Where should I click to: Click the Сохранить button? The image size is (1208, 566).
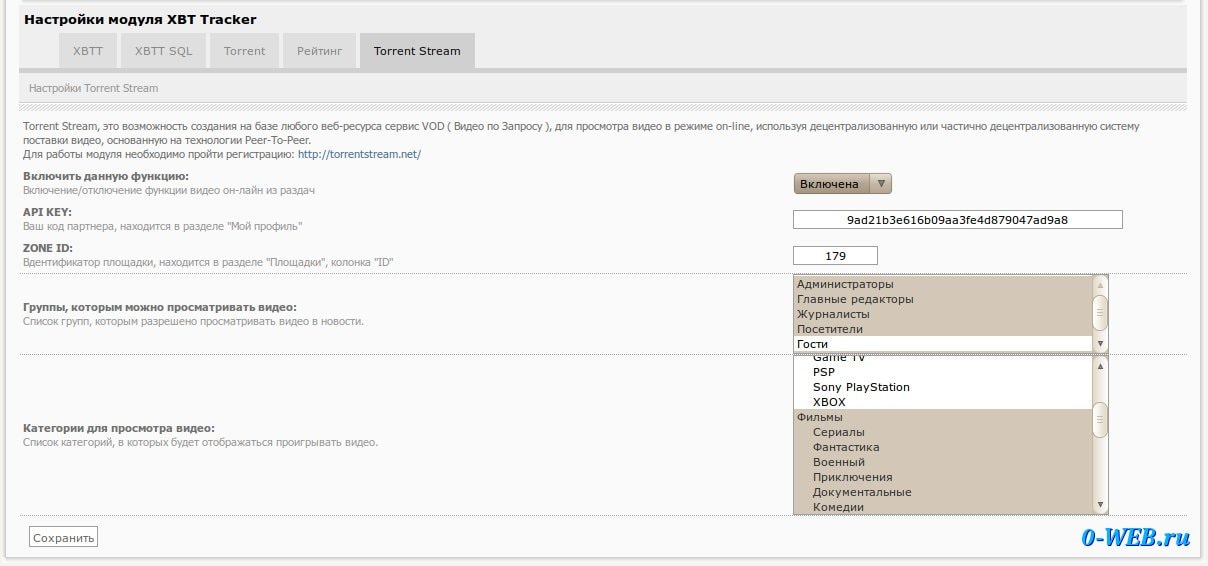pyautogui.click(x=63, y=538)
